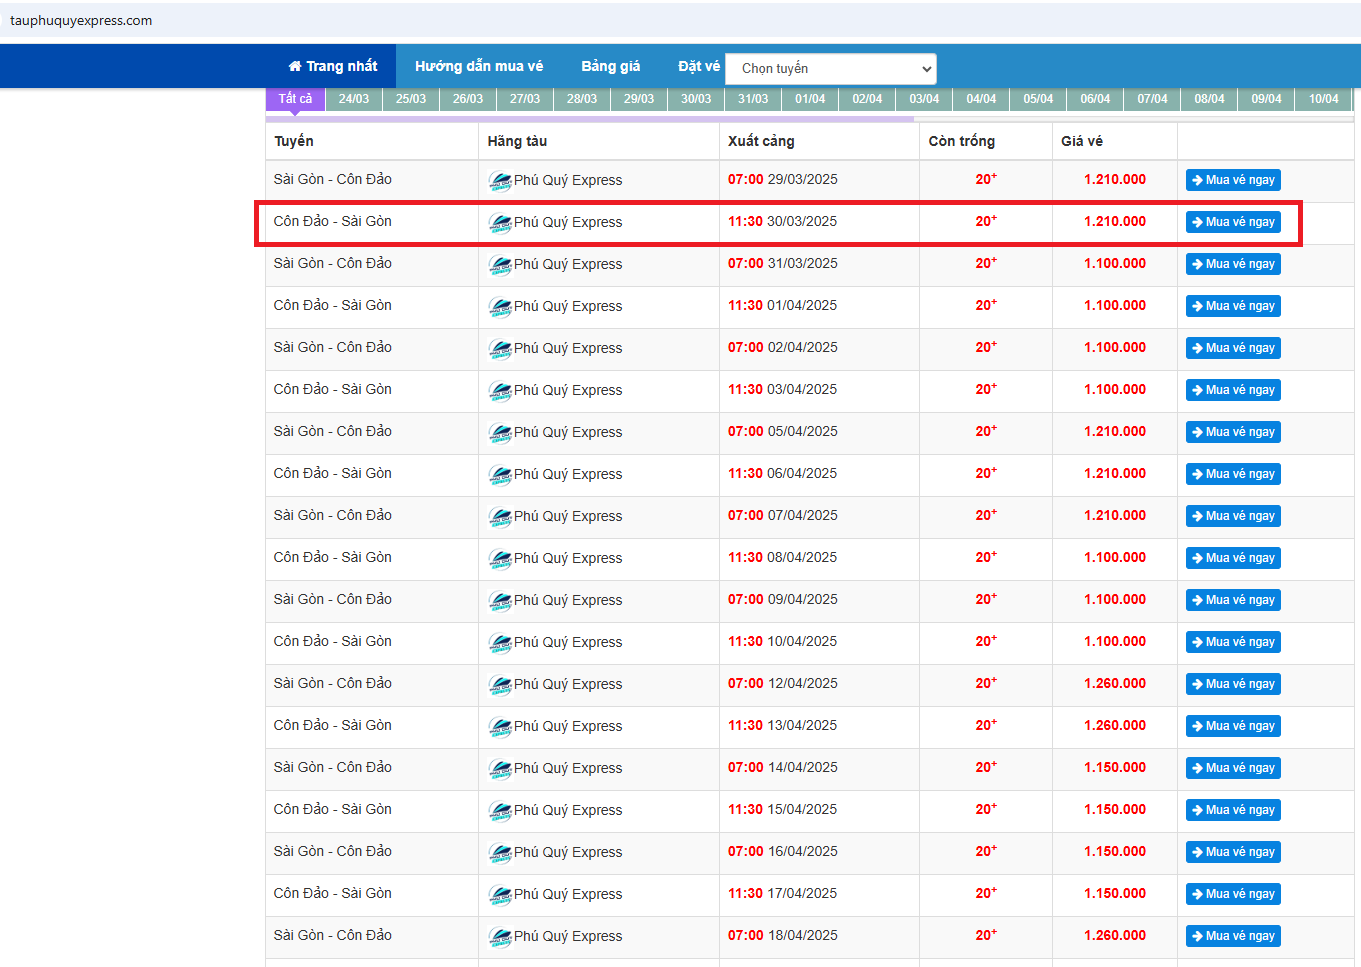
Task: Click Phú Quý Express logo in 10/04/2025 row
Action: point(500,643)
